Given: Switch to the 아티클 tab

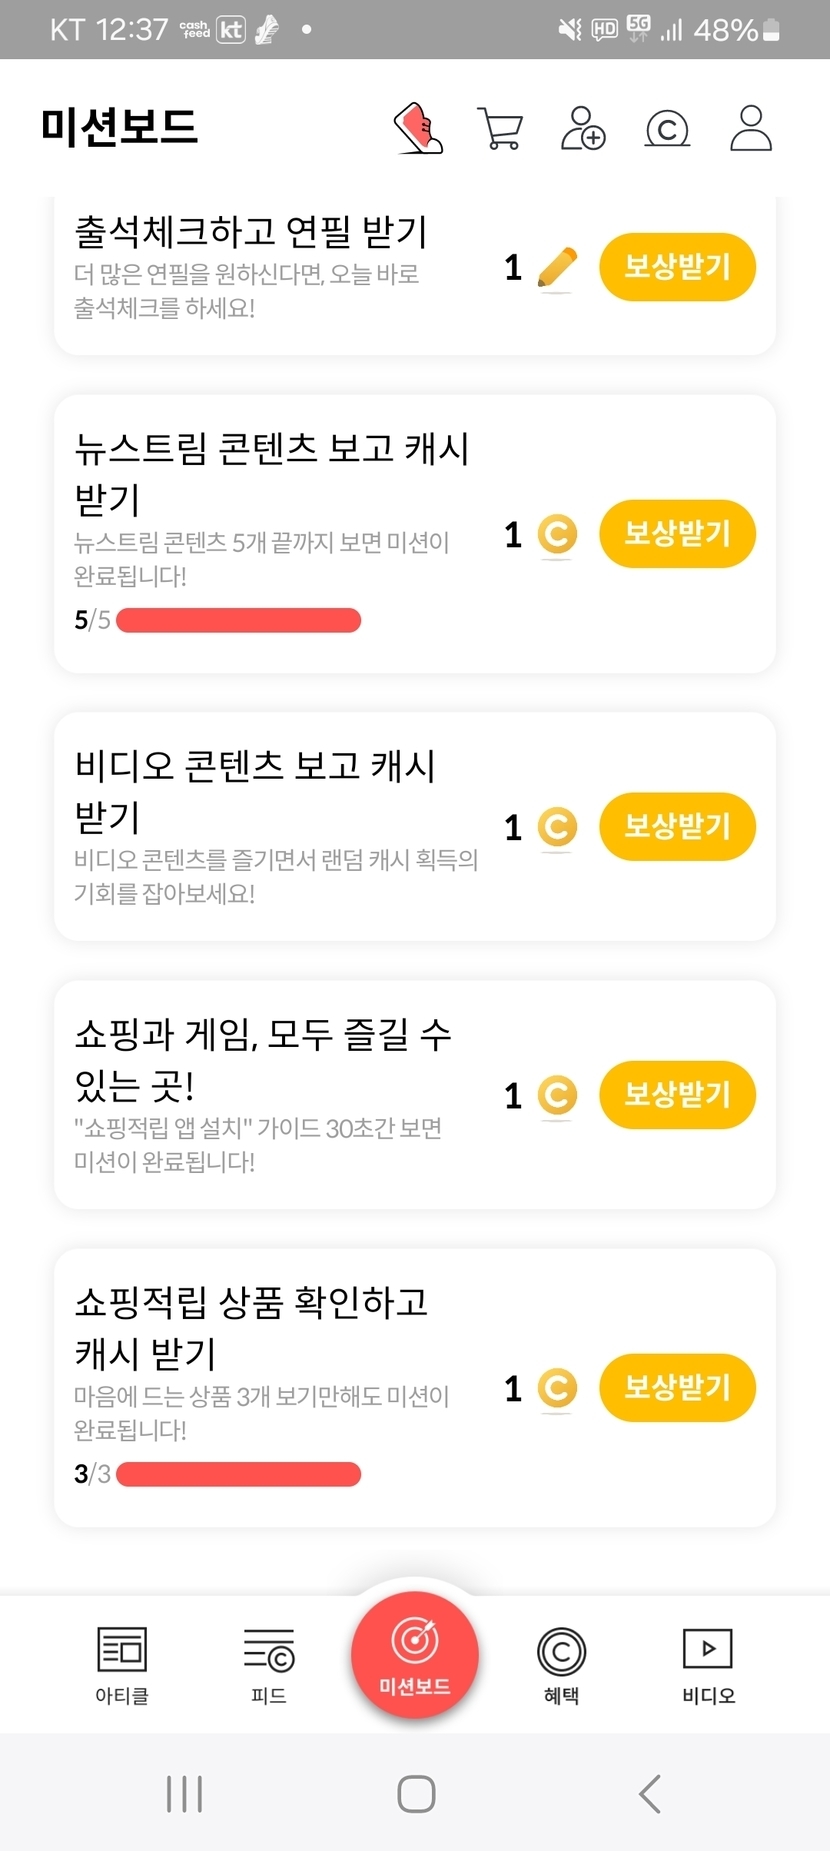Looking at the screenshot, I should 122,1664.
